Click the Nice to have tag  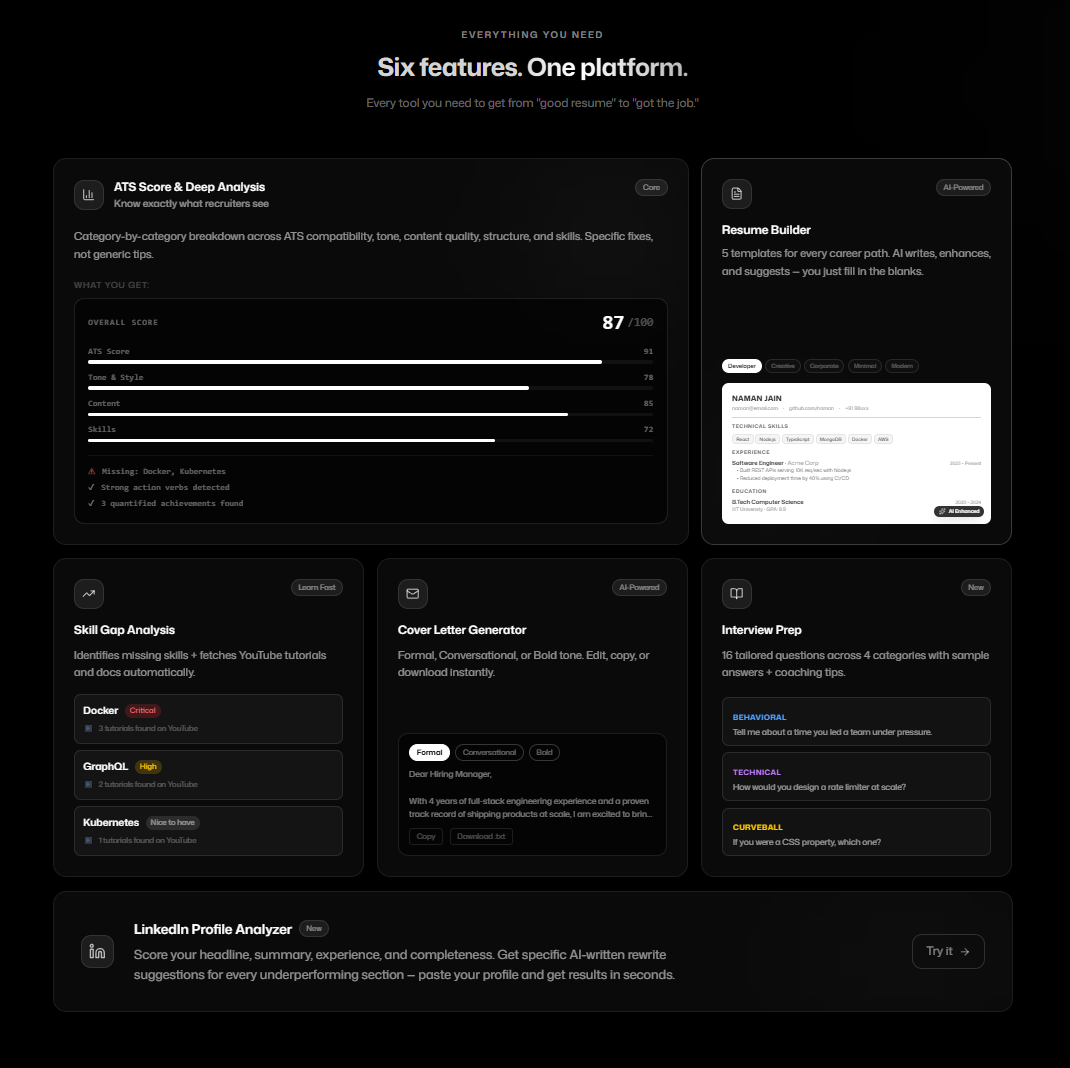173,822
